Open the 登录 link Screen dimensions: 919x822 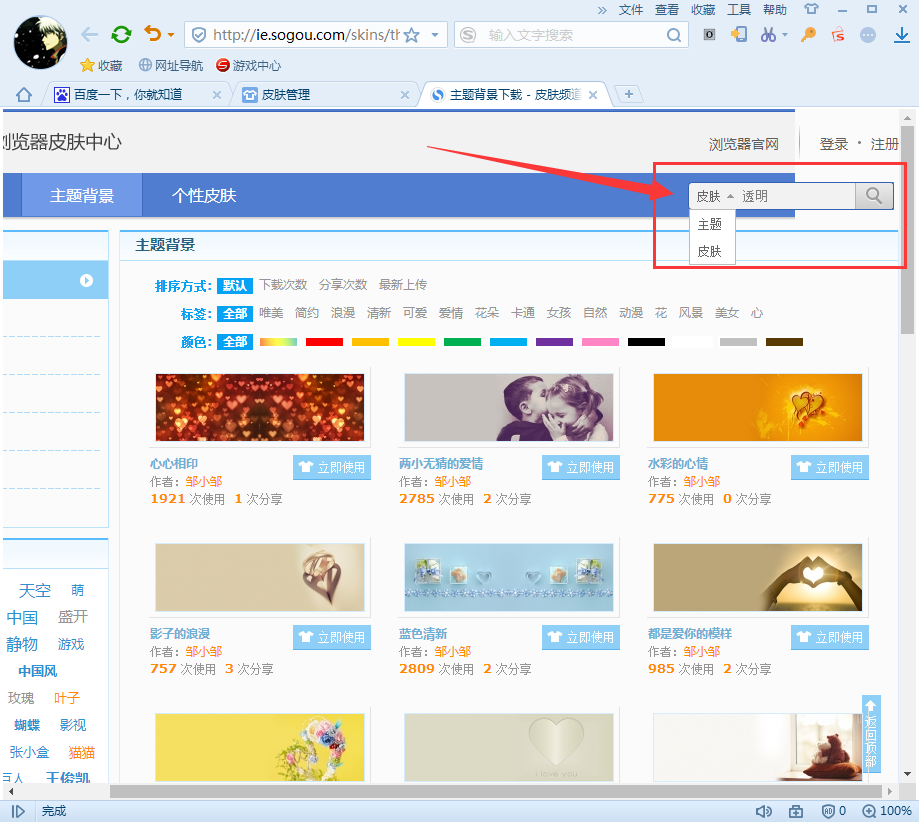tap(833, 143)
